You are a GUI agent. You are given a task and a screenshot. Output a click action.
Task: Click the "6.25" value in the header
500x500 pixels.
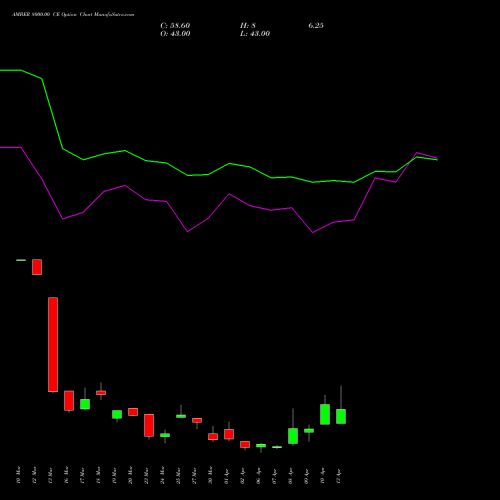tap(316, 26)
